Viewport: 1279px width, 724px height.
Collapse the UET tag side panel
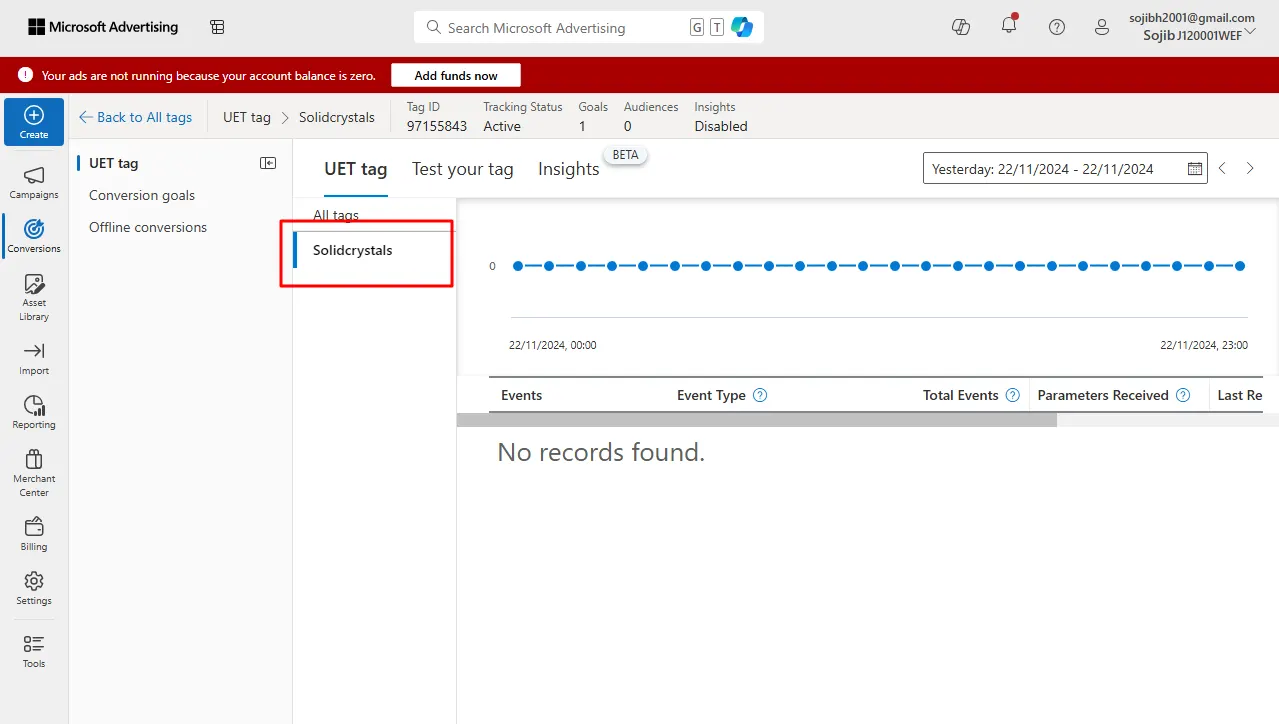click(268, 163)
